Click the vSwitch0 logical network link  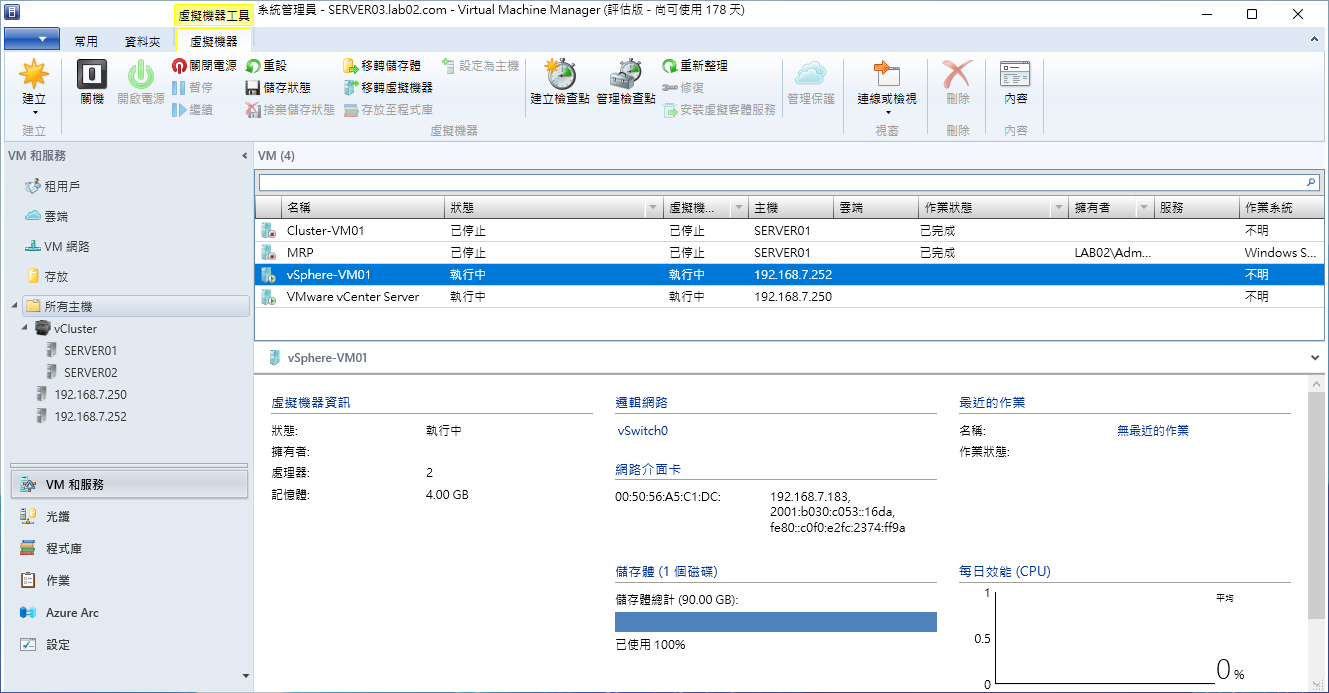643,431
